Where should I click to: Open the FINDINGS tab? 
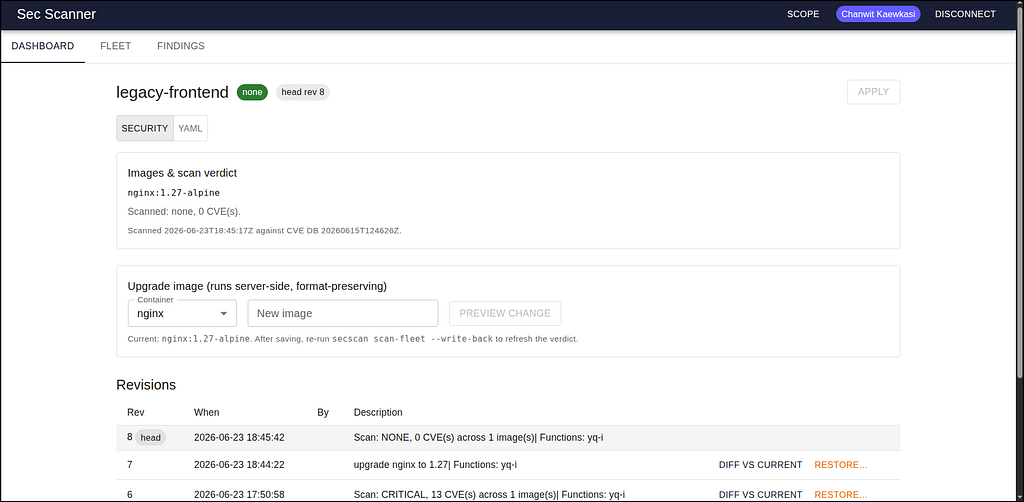(181, 46)
